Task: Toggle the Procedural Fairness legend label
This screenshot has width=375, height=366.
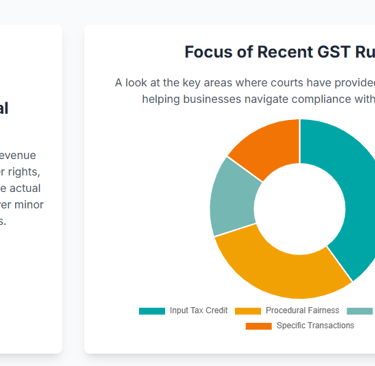Action: 302,310
